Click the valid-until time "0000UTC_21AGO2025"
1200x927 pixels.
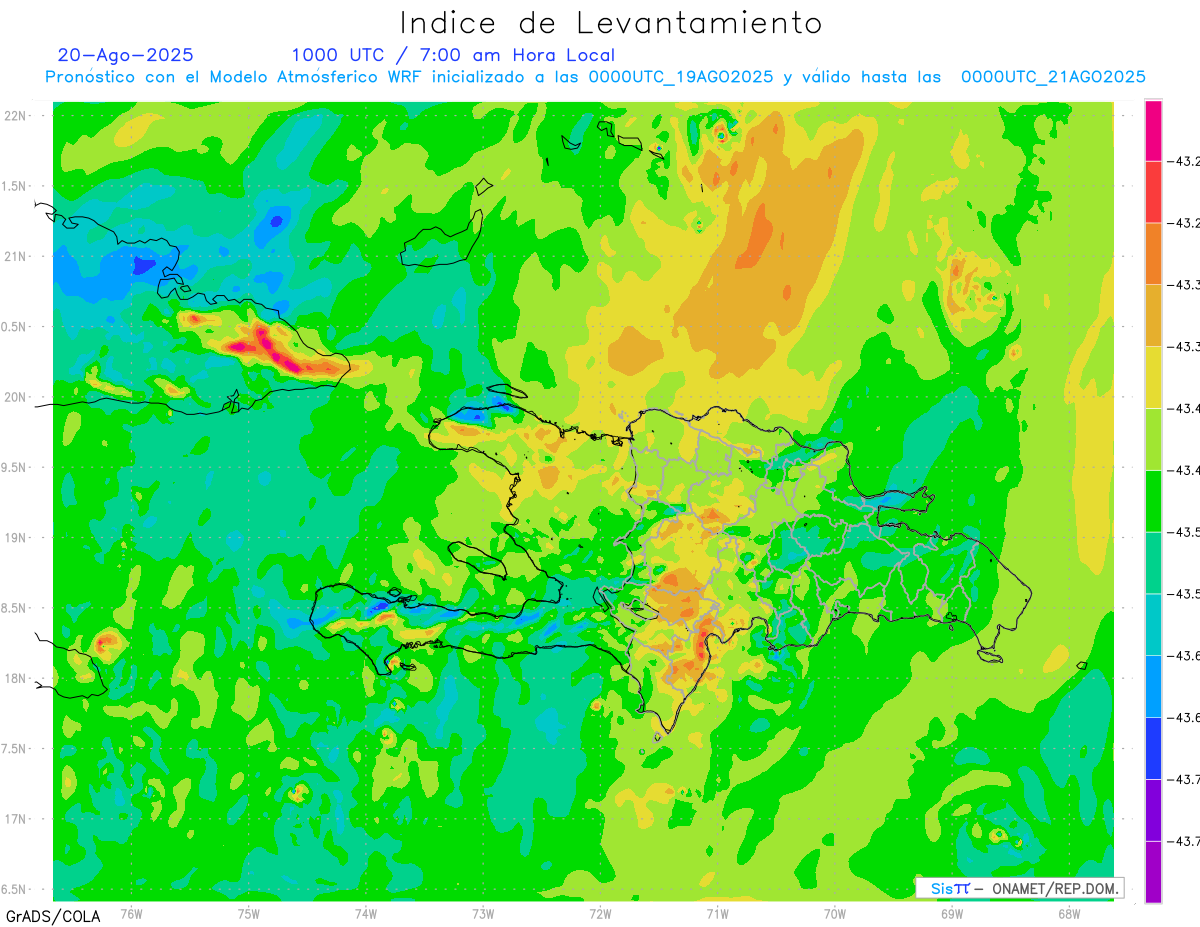point(1053,77)
